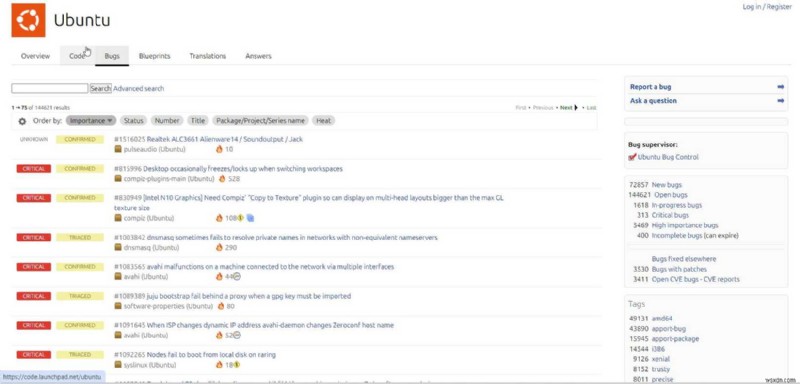Click the Next page arrow icon

(577, 108)
